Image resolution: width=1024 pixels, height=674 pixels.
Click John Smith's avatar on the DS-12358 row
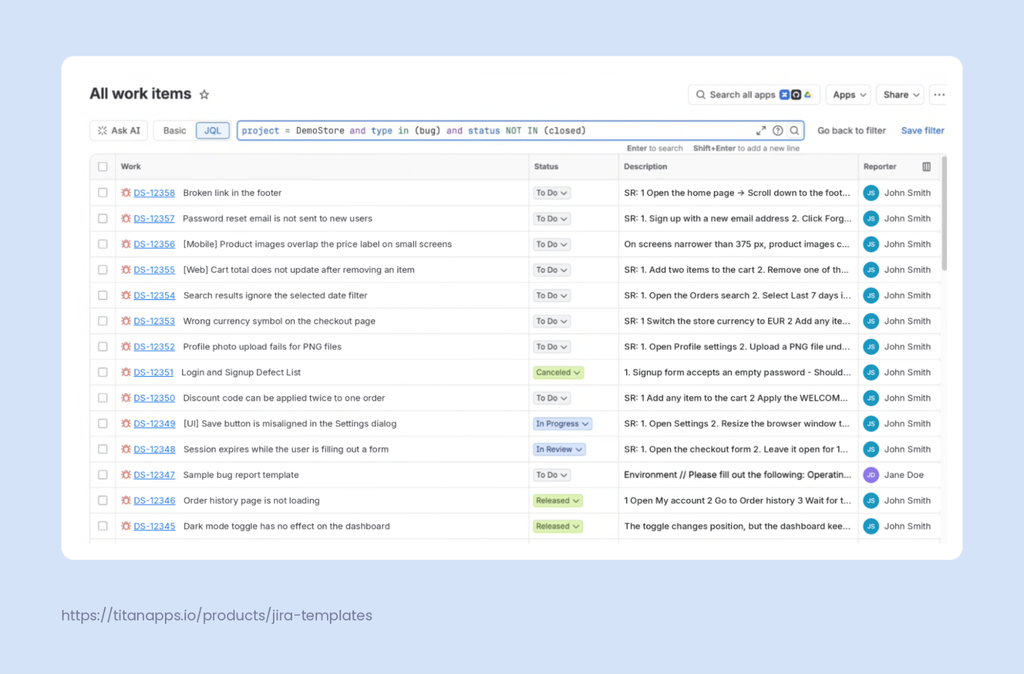click(871, 193)
